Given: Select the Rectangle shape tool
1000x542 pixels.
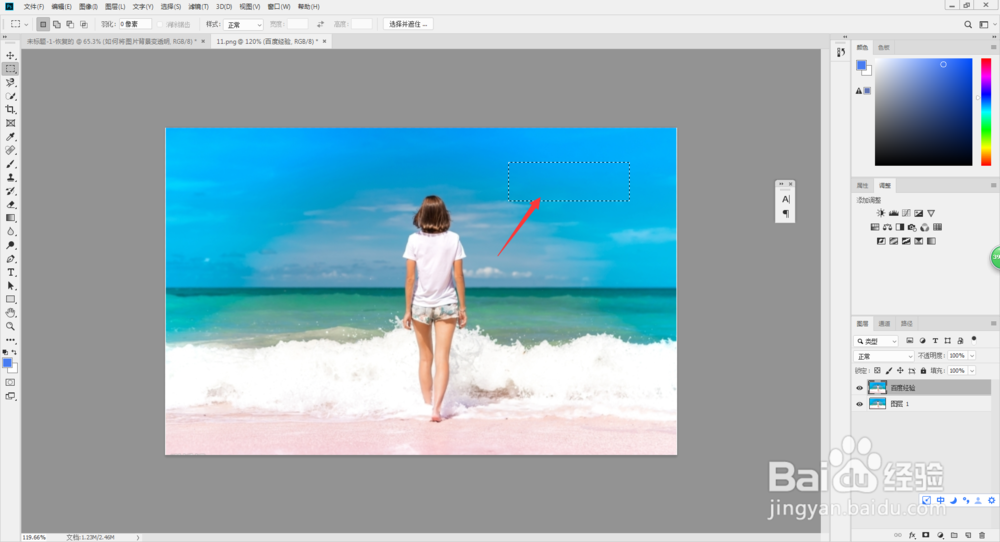Looking at the screenshot, I should click(10, 299).
